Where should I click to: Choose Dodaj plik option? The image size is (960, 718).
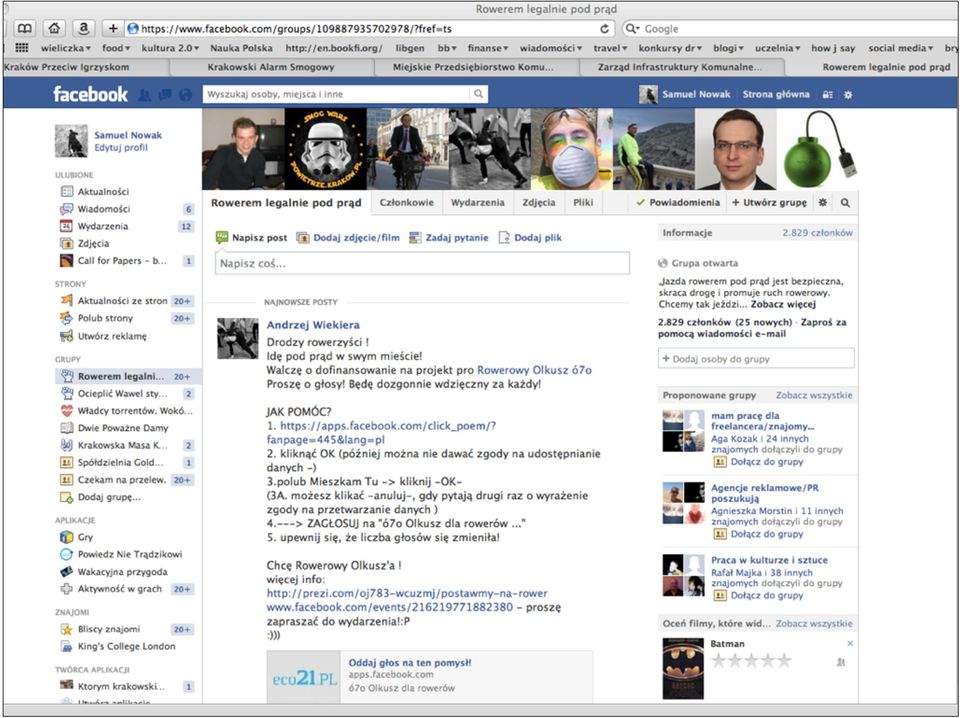tap(530, 237)
